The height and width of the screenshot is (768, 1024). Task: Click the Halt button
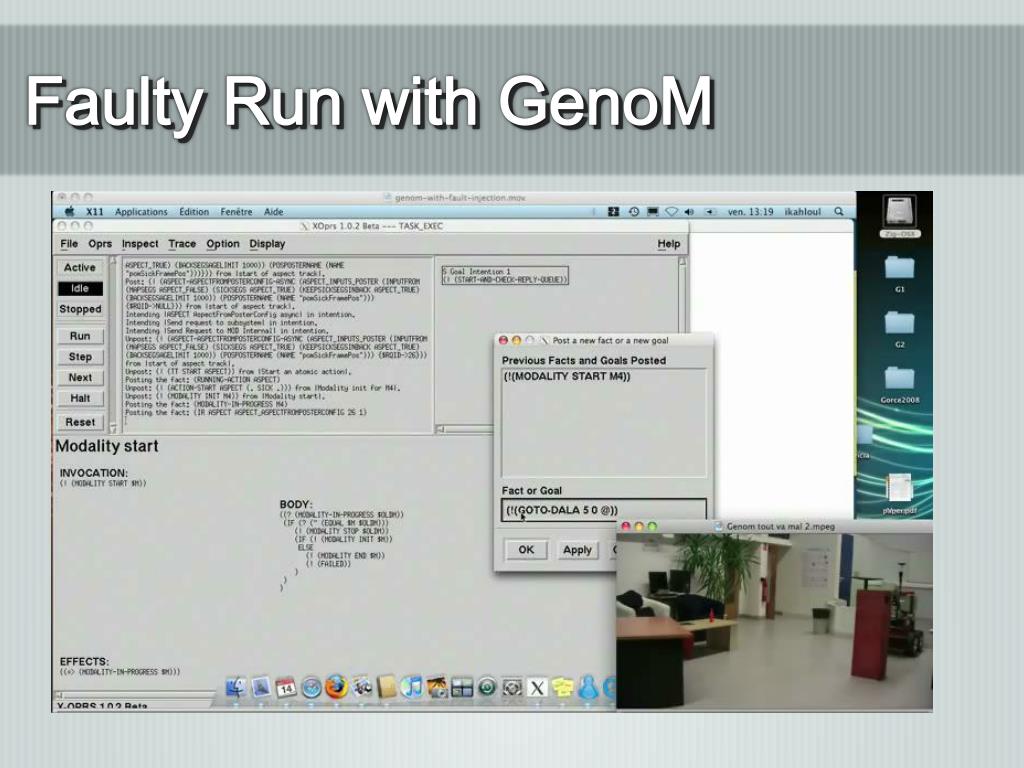coord(80,398)
